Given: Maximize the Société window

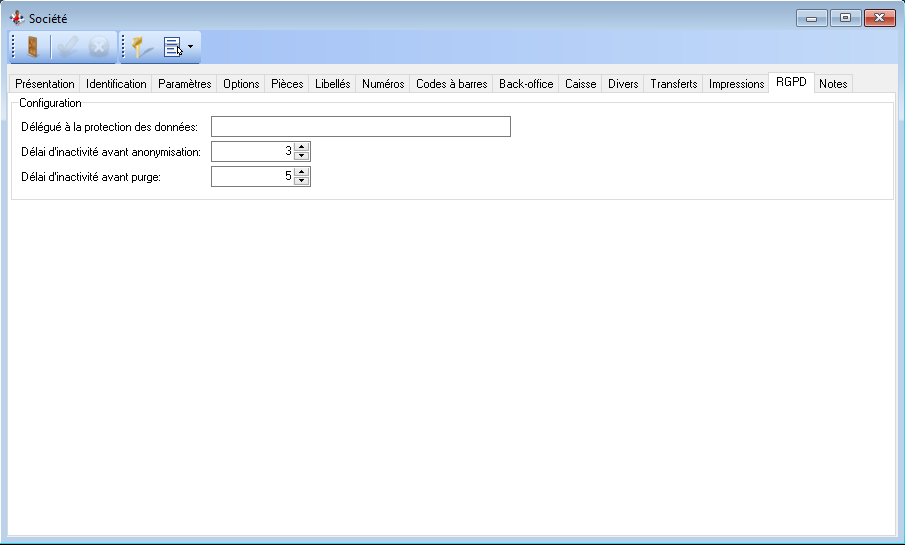Looking at the screenshot, I should (x=846, y=18).
